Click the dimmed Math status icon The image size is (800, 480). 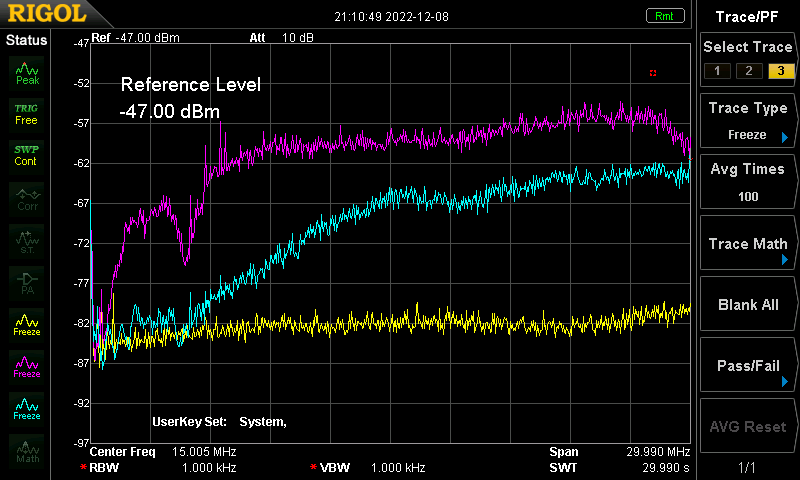pos(27,451)
